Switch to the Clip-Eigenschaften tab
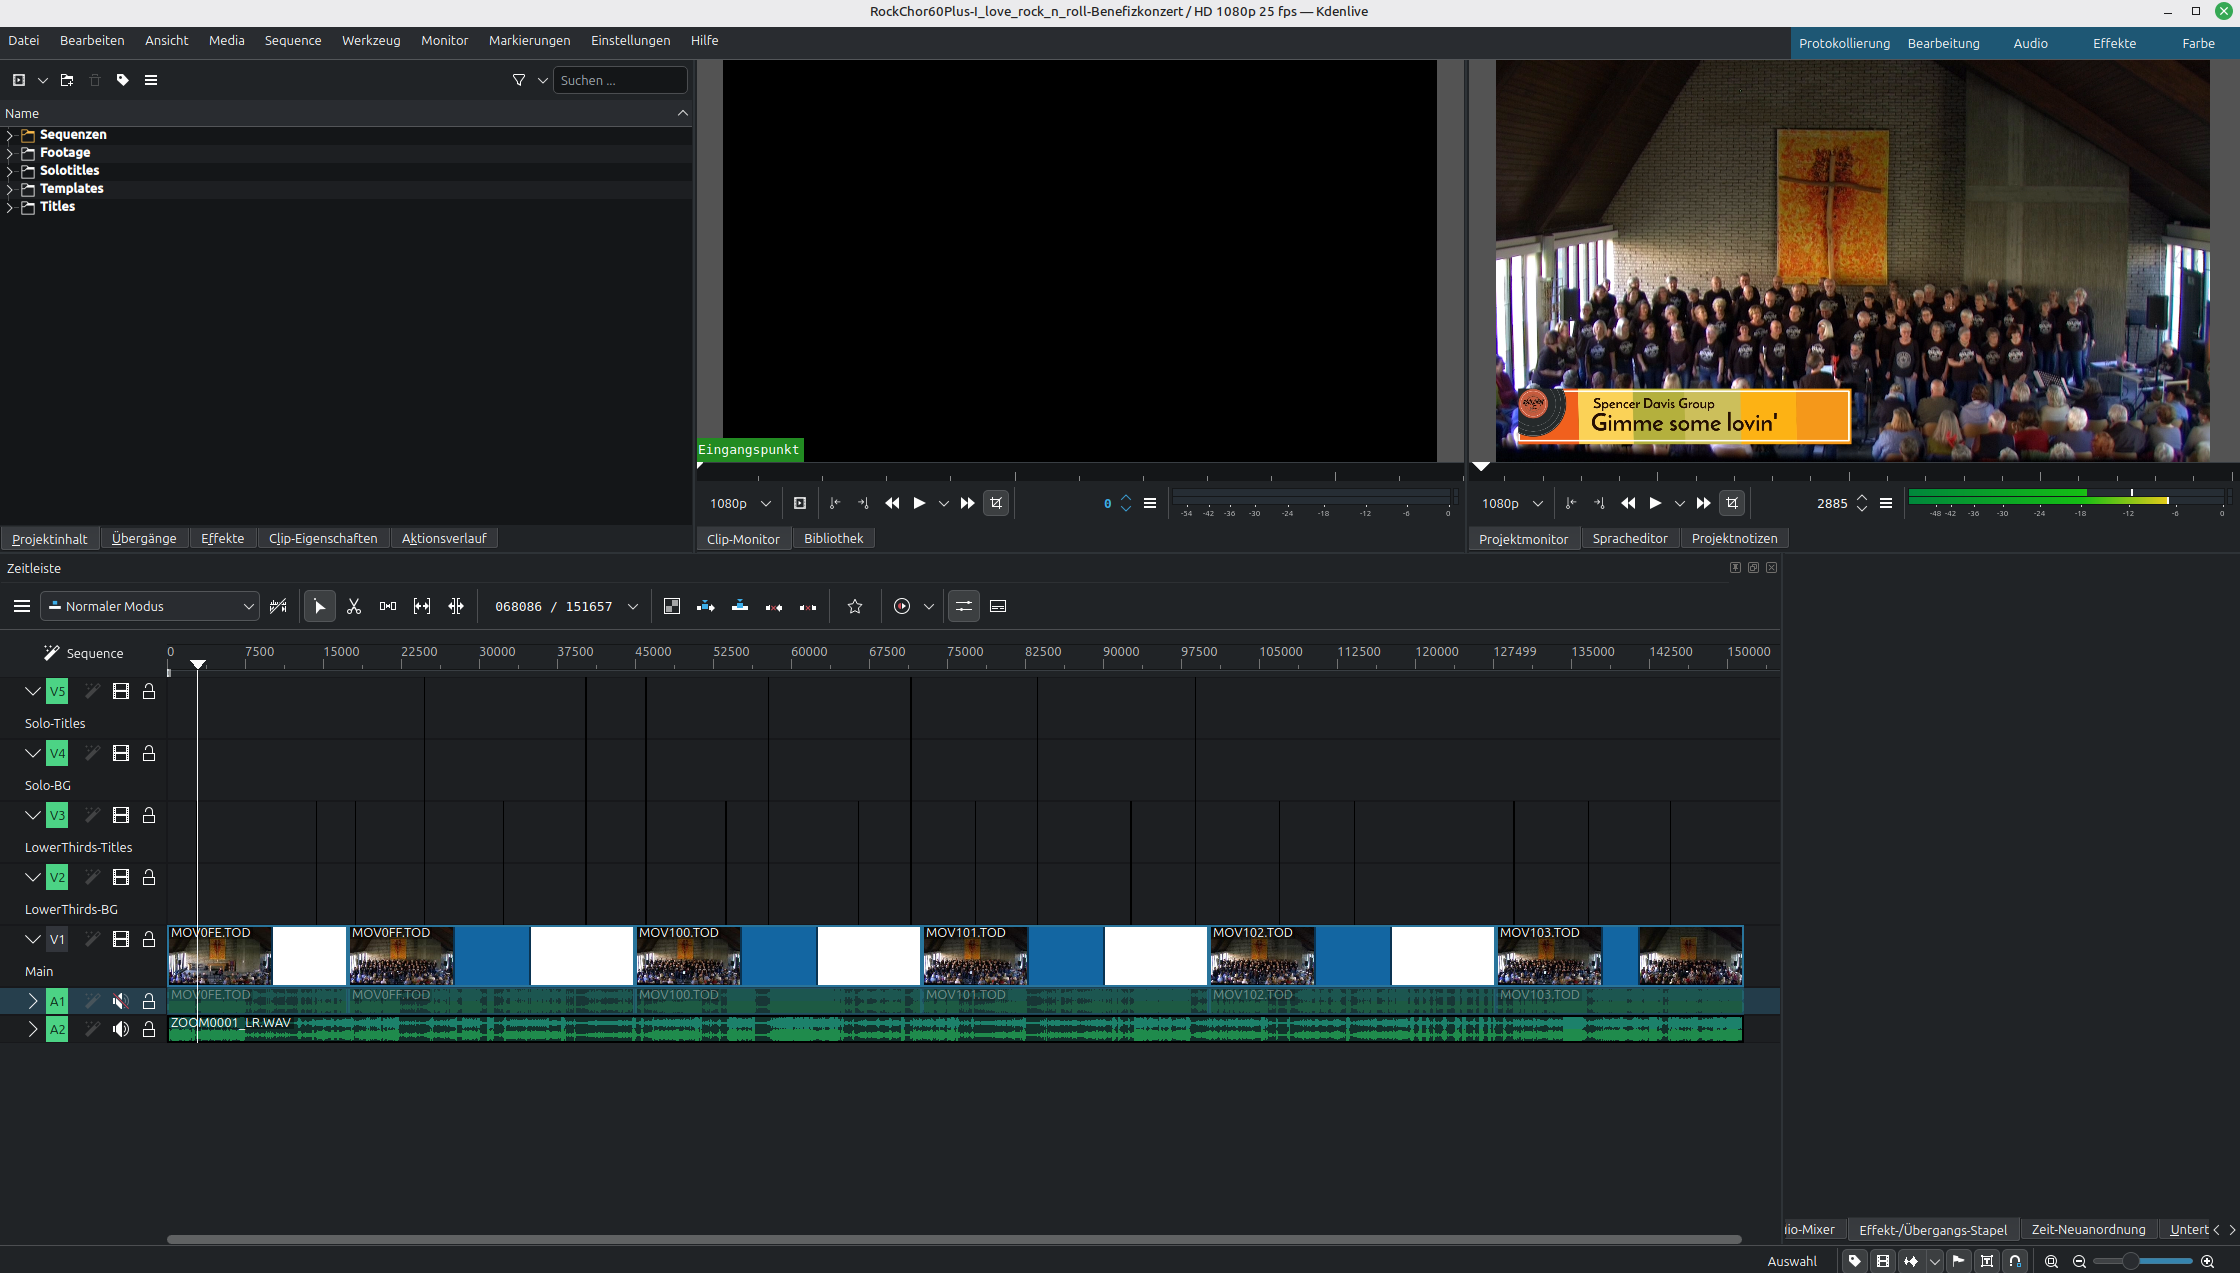Image resolution: width=2240 pixels, height=1273 pixels. click(x=322, y=538)
